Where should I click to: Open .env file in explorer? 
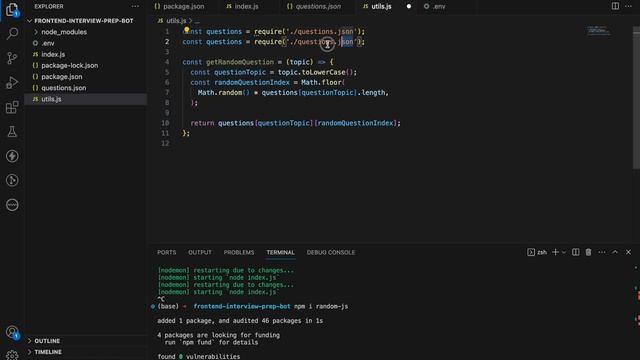tap(48, 43)
